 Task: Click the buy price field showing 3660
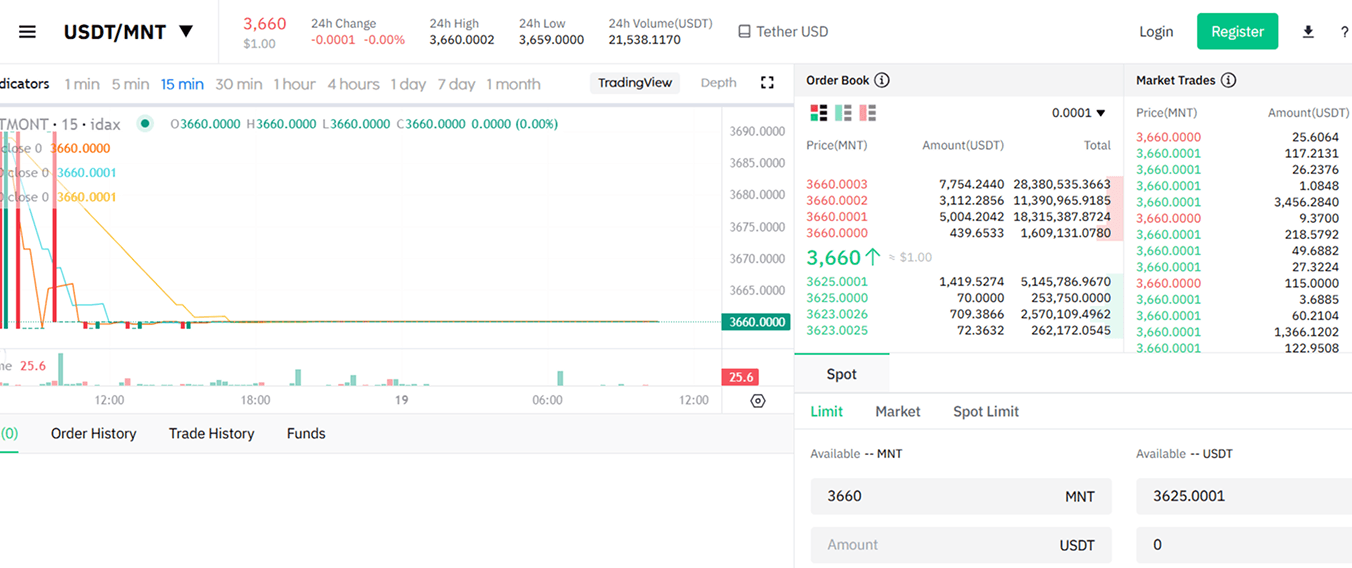[961, 496]
